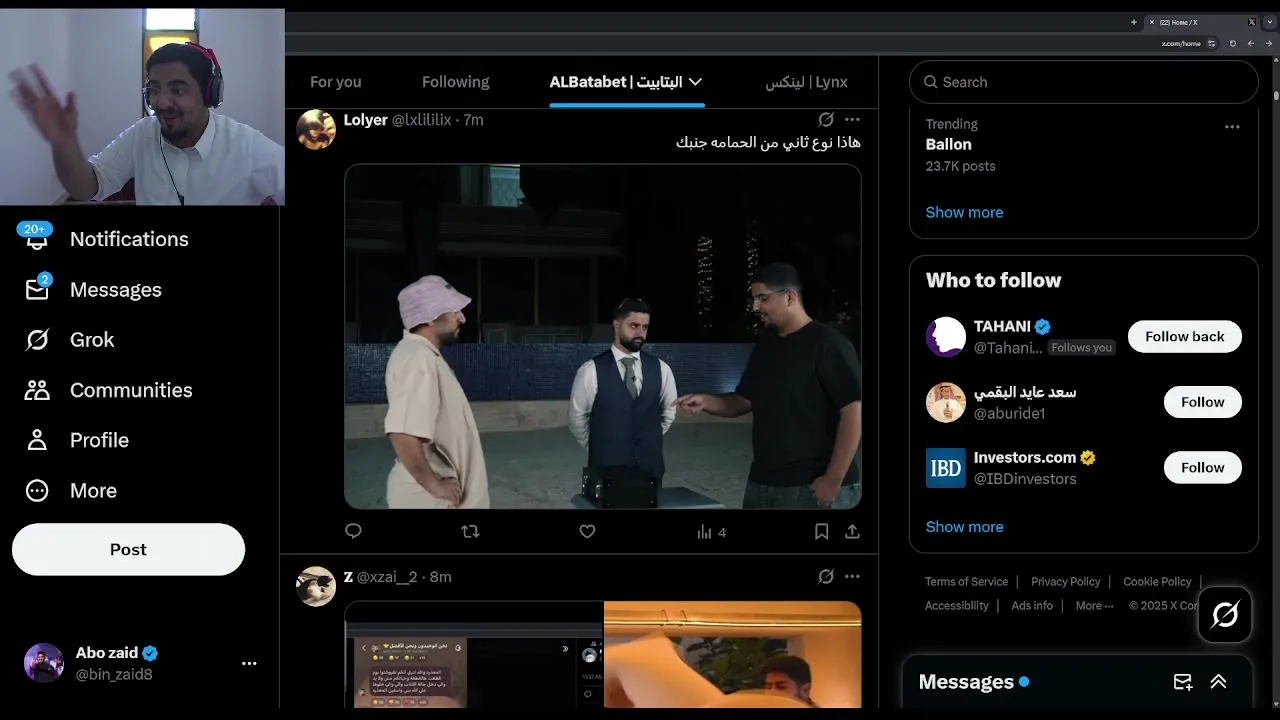Screen dimensions: 1280x720
Task: Open Grok icon in left sidebar
Action: 37,340
